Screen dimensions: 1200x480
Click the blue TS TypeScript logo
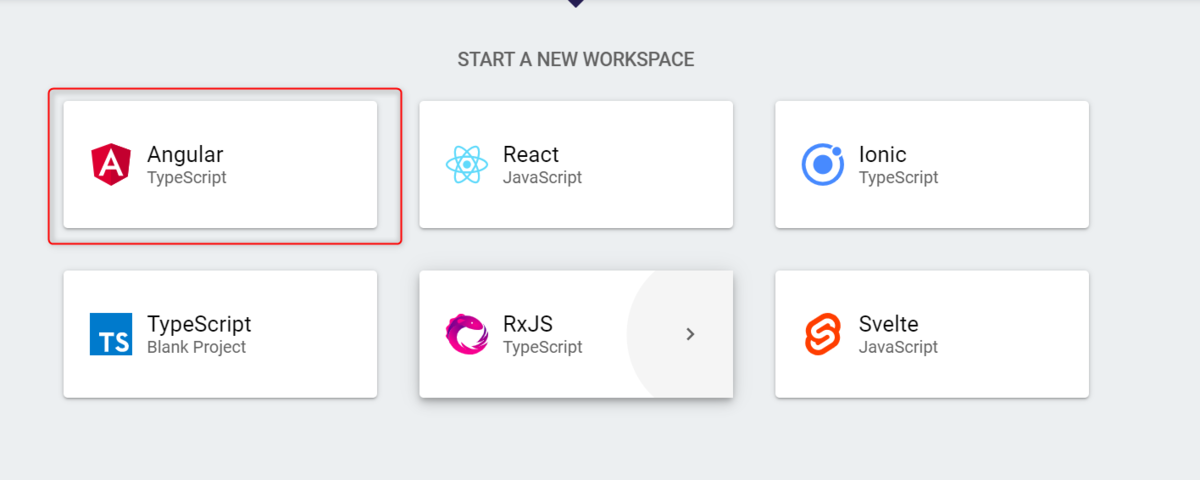click(x=110, y=334)
